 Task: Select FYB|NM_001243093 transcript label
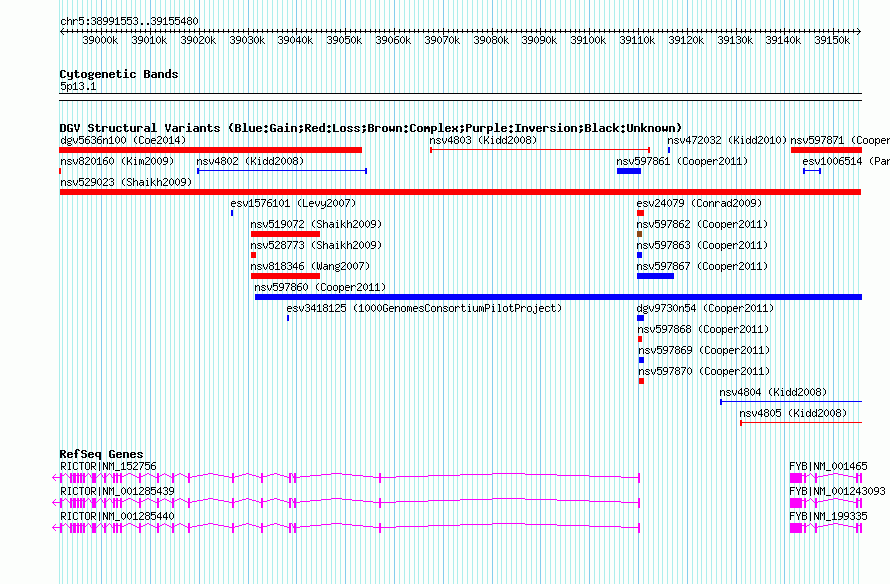[837, 491]
